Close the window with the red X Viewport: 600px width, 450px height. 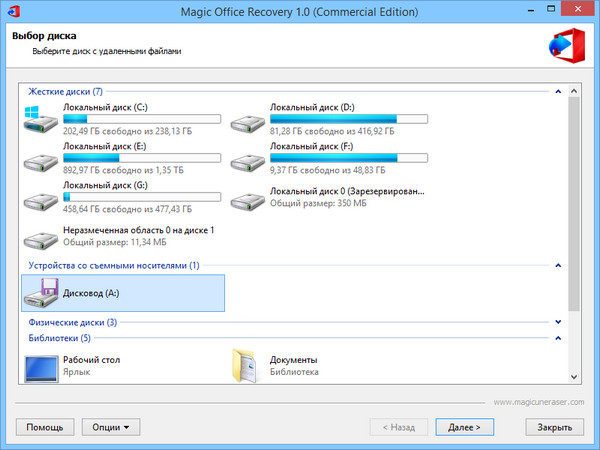coord(578,9)
